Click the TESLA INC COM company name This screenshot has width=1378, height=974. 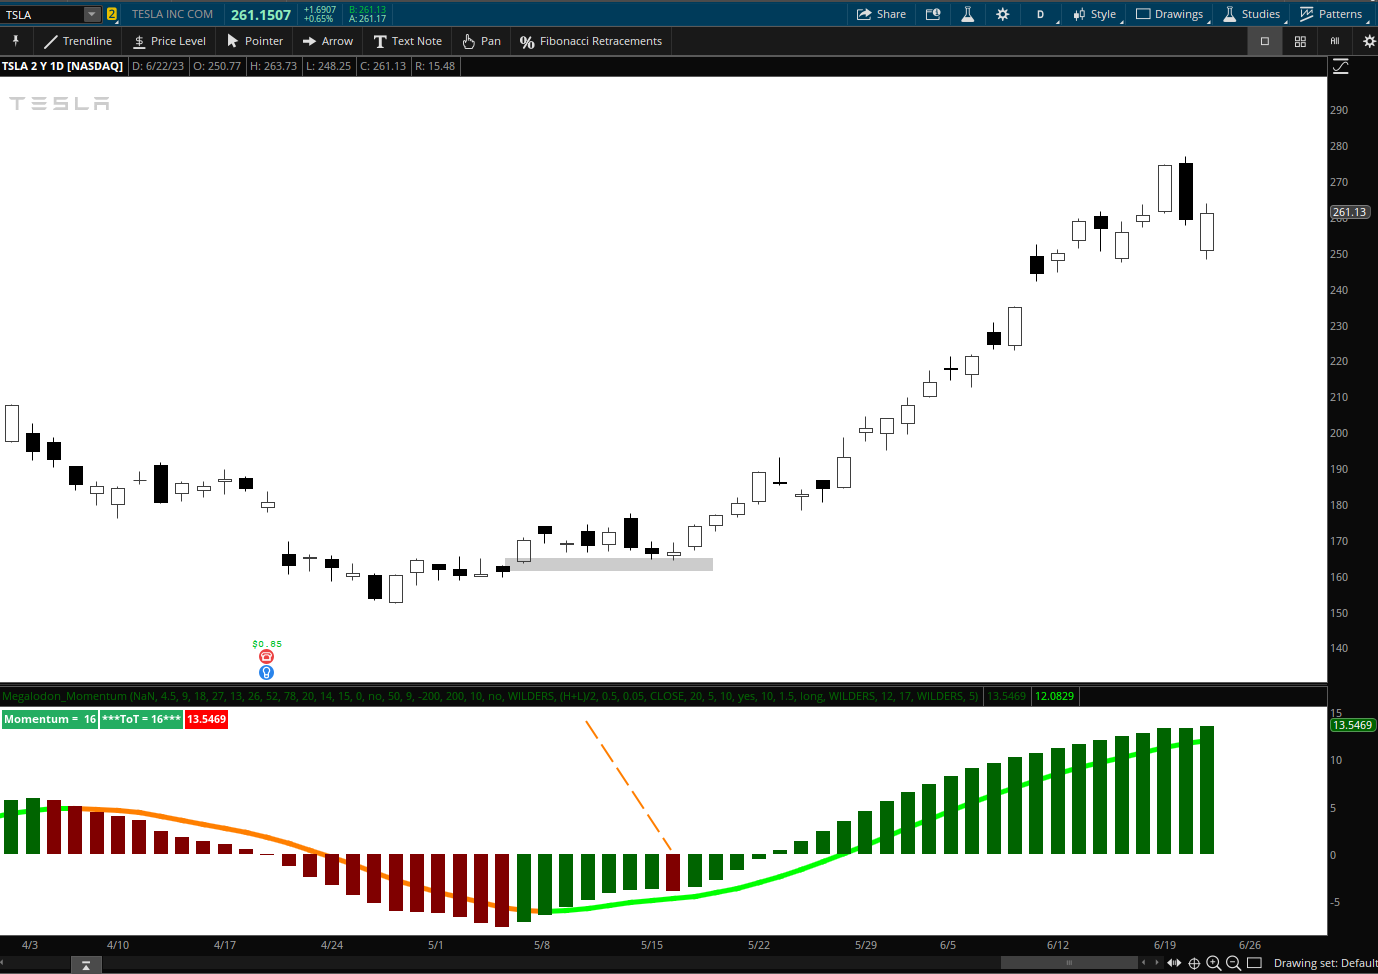pyautogui.click(x=172, y=14)
